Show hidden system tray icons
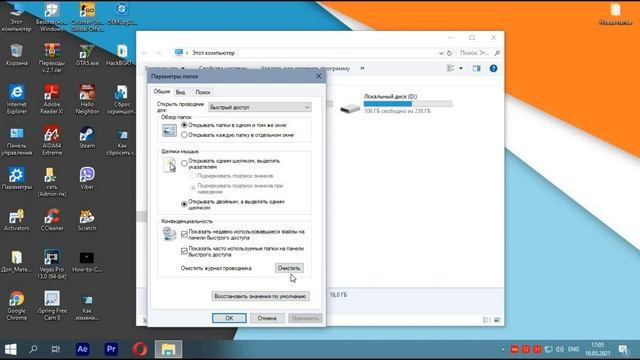The width and height of the screenshot is (640, 360). 503,349
